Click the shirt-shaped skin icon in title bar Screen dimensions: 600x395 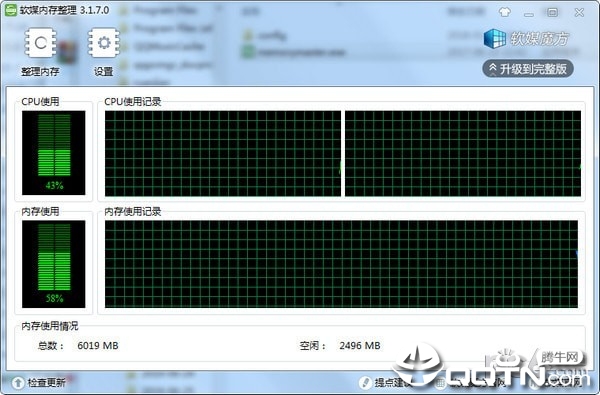point(505,12)
